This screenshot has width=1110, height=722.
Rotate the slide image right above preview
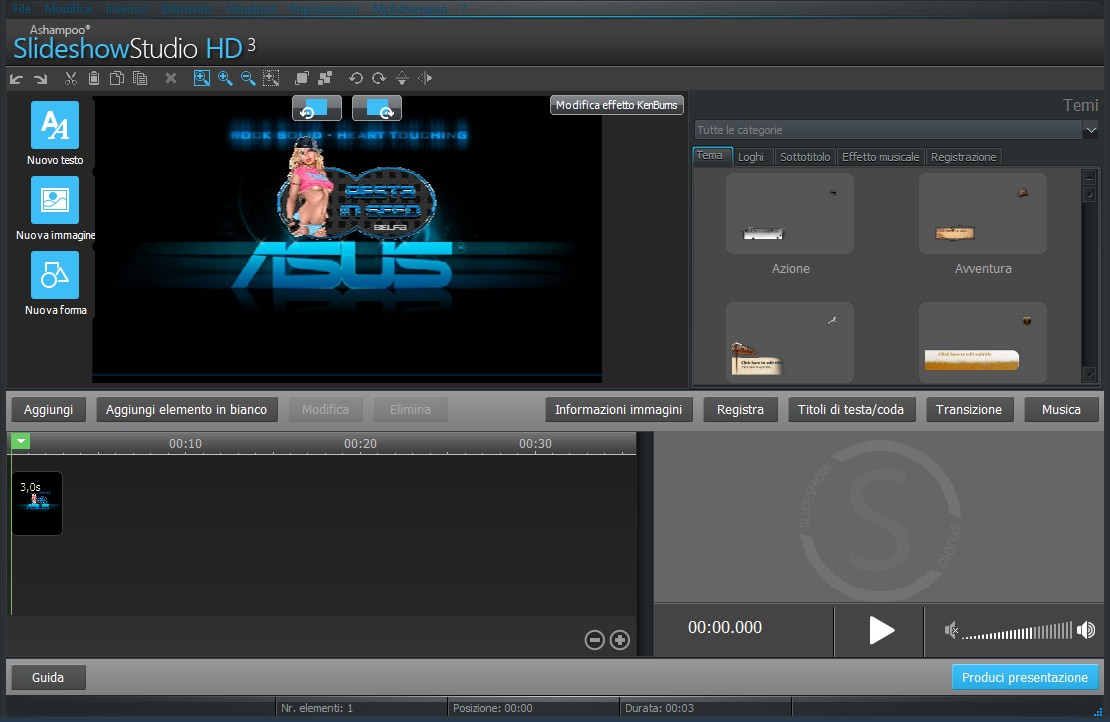[377, 108]
